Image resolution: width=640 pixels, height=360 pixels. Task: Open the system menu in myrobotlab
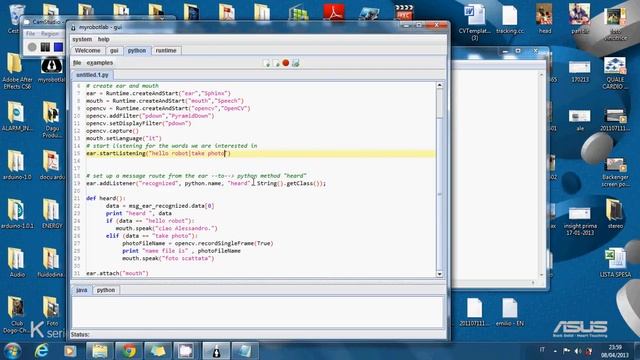click(82, 39)
